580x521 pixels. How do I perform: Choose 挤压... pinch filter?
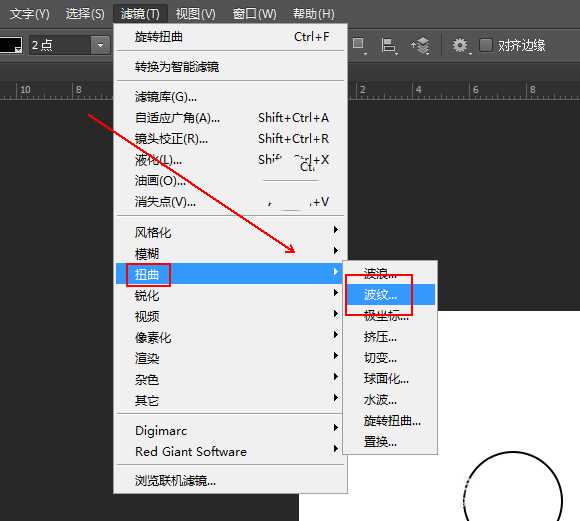[390, 337]
